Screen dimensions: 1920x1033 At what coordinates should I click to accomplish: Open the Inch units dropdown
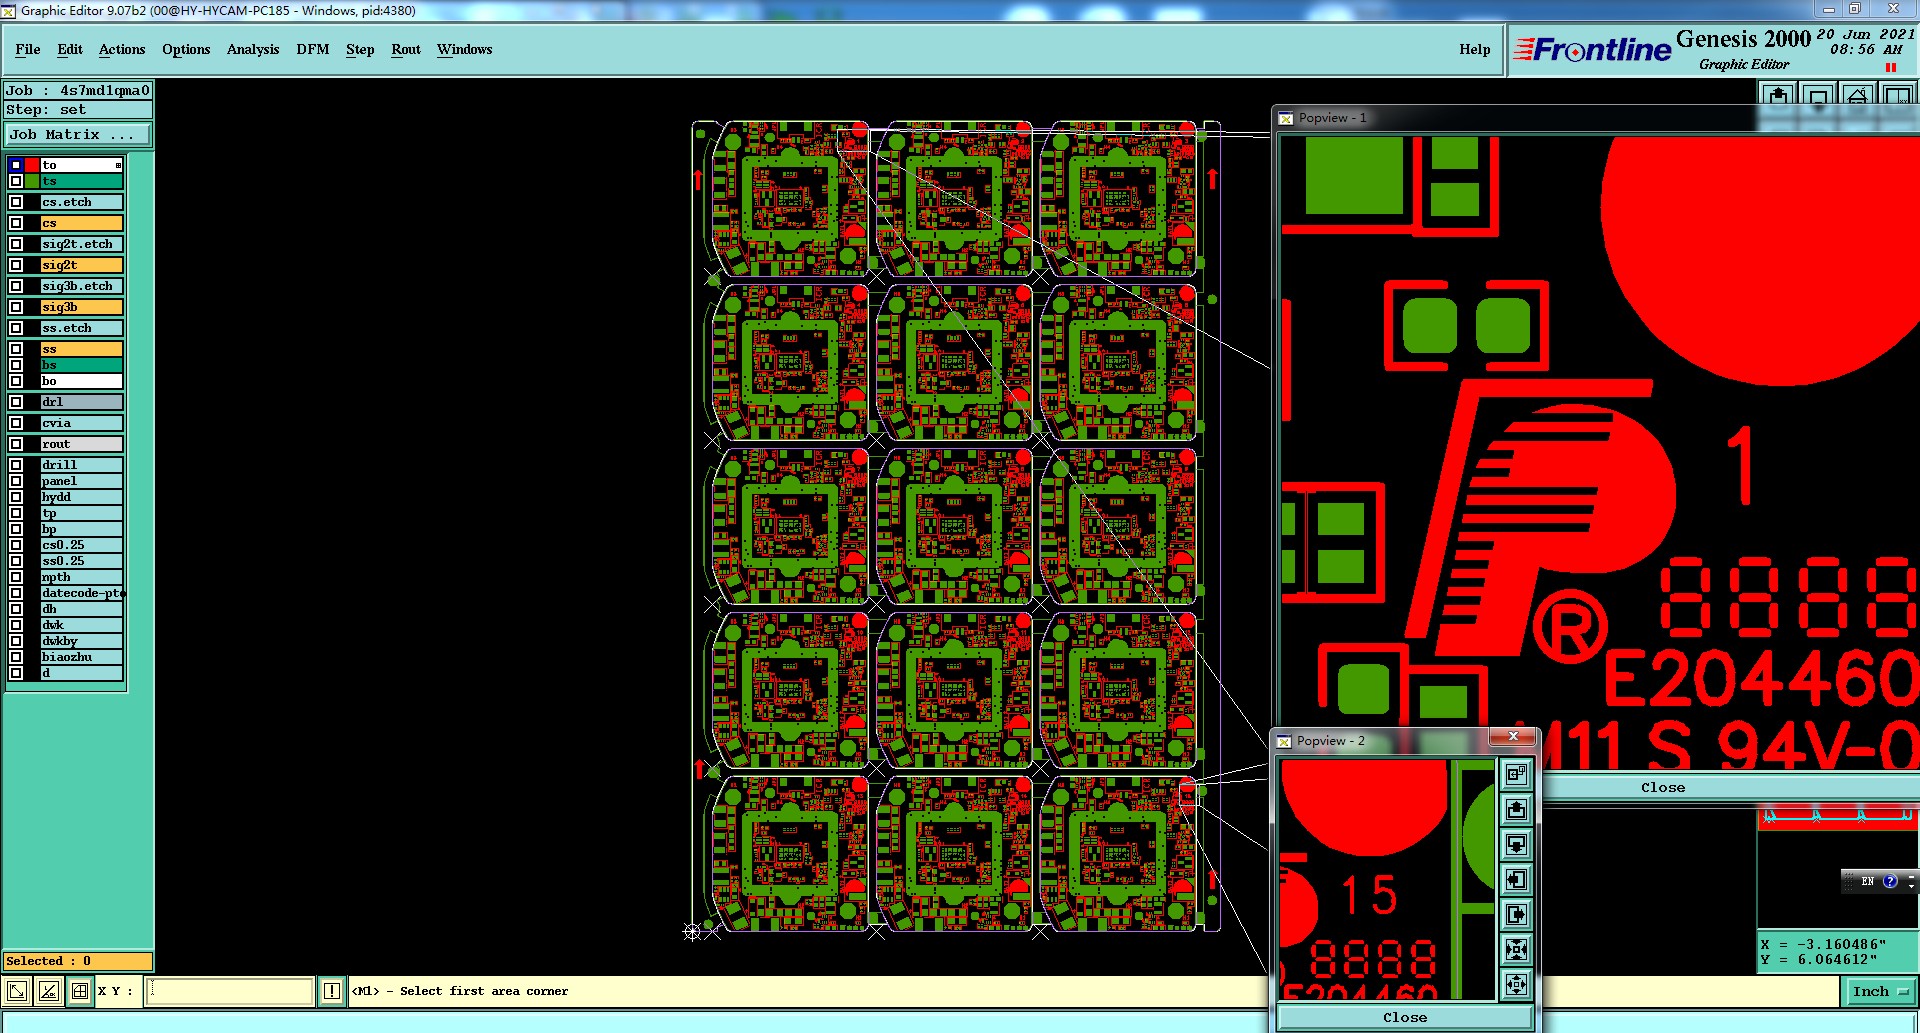point(1880,991)
